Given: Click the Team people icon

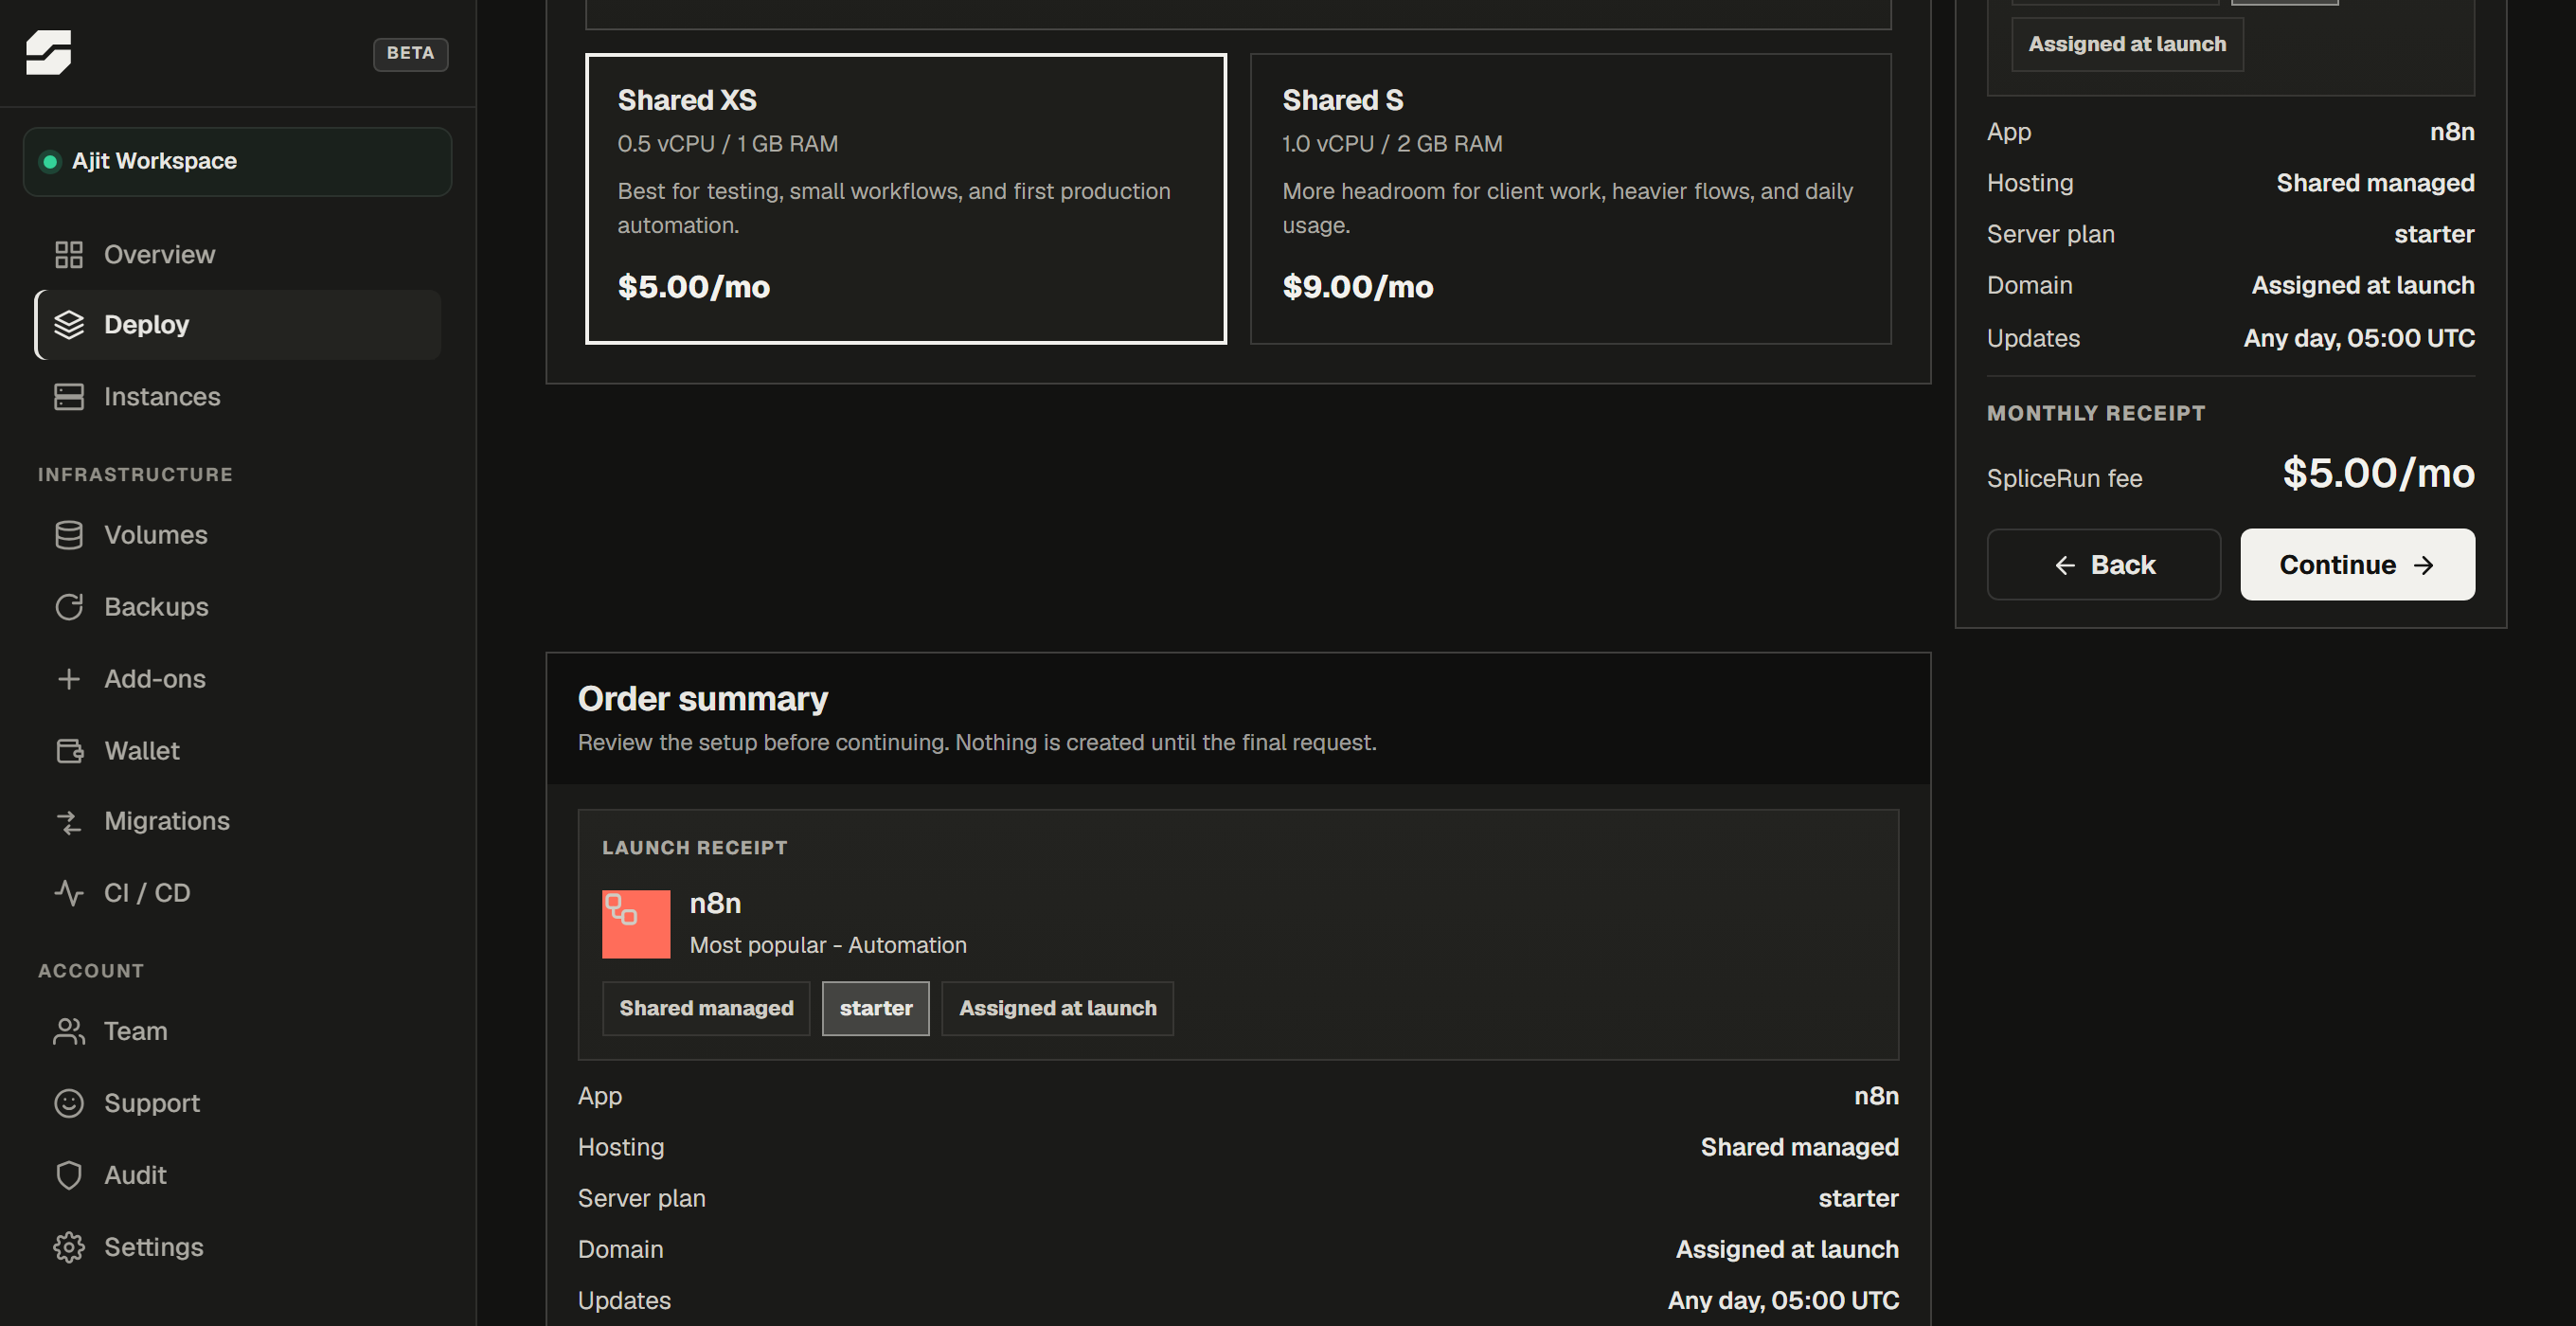Looking at the screenshot, I should 69,1031.
